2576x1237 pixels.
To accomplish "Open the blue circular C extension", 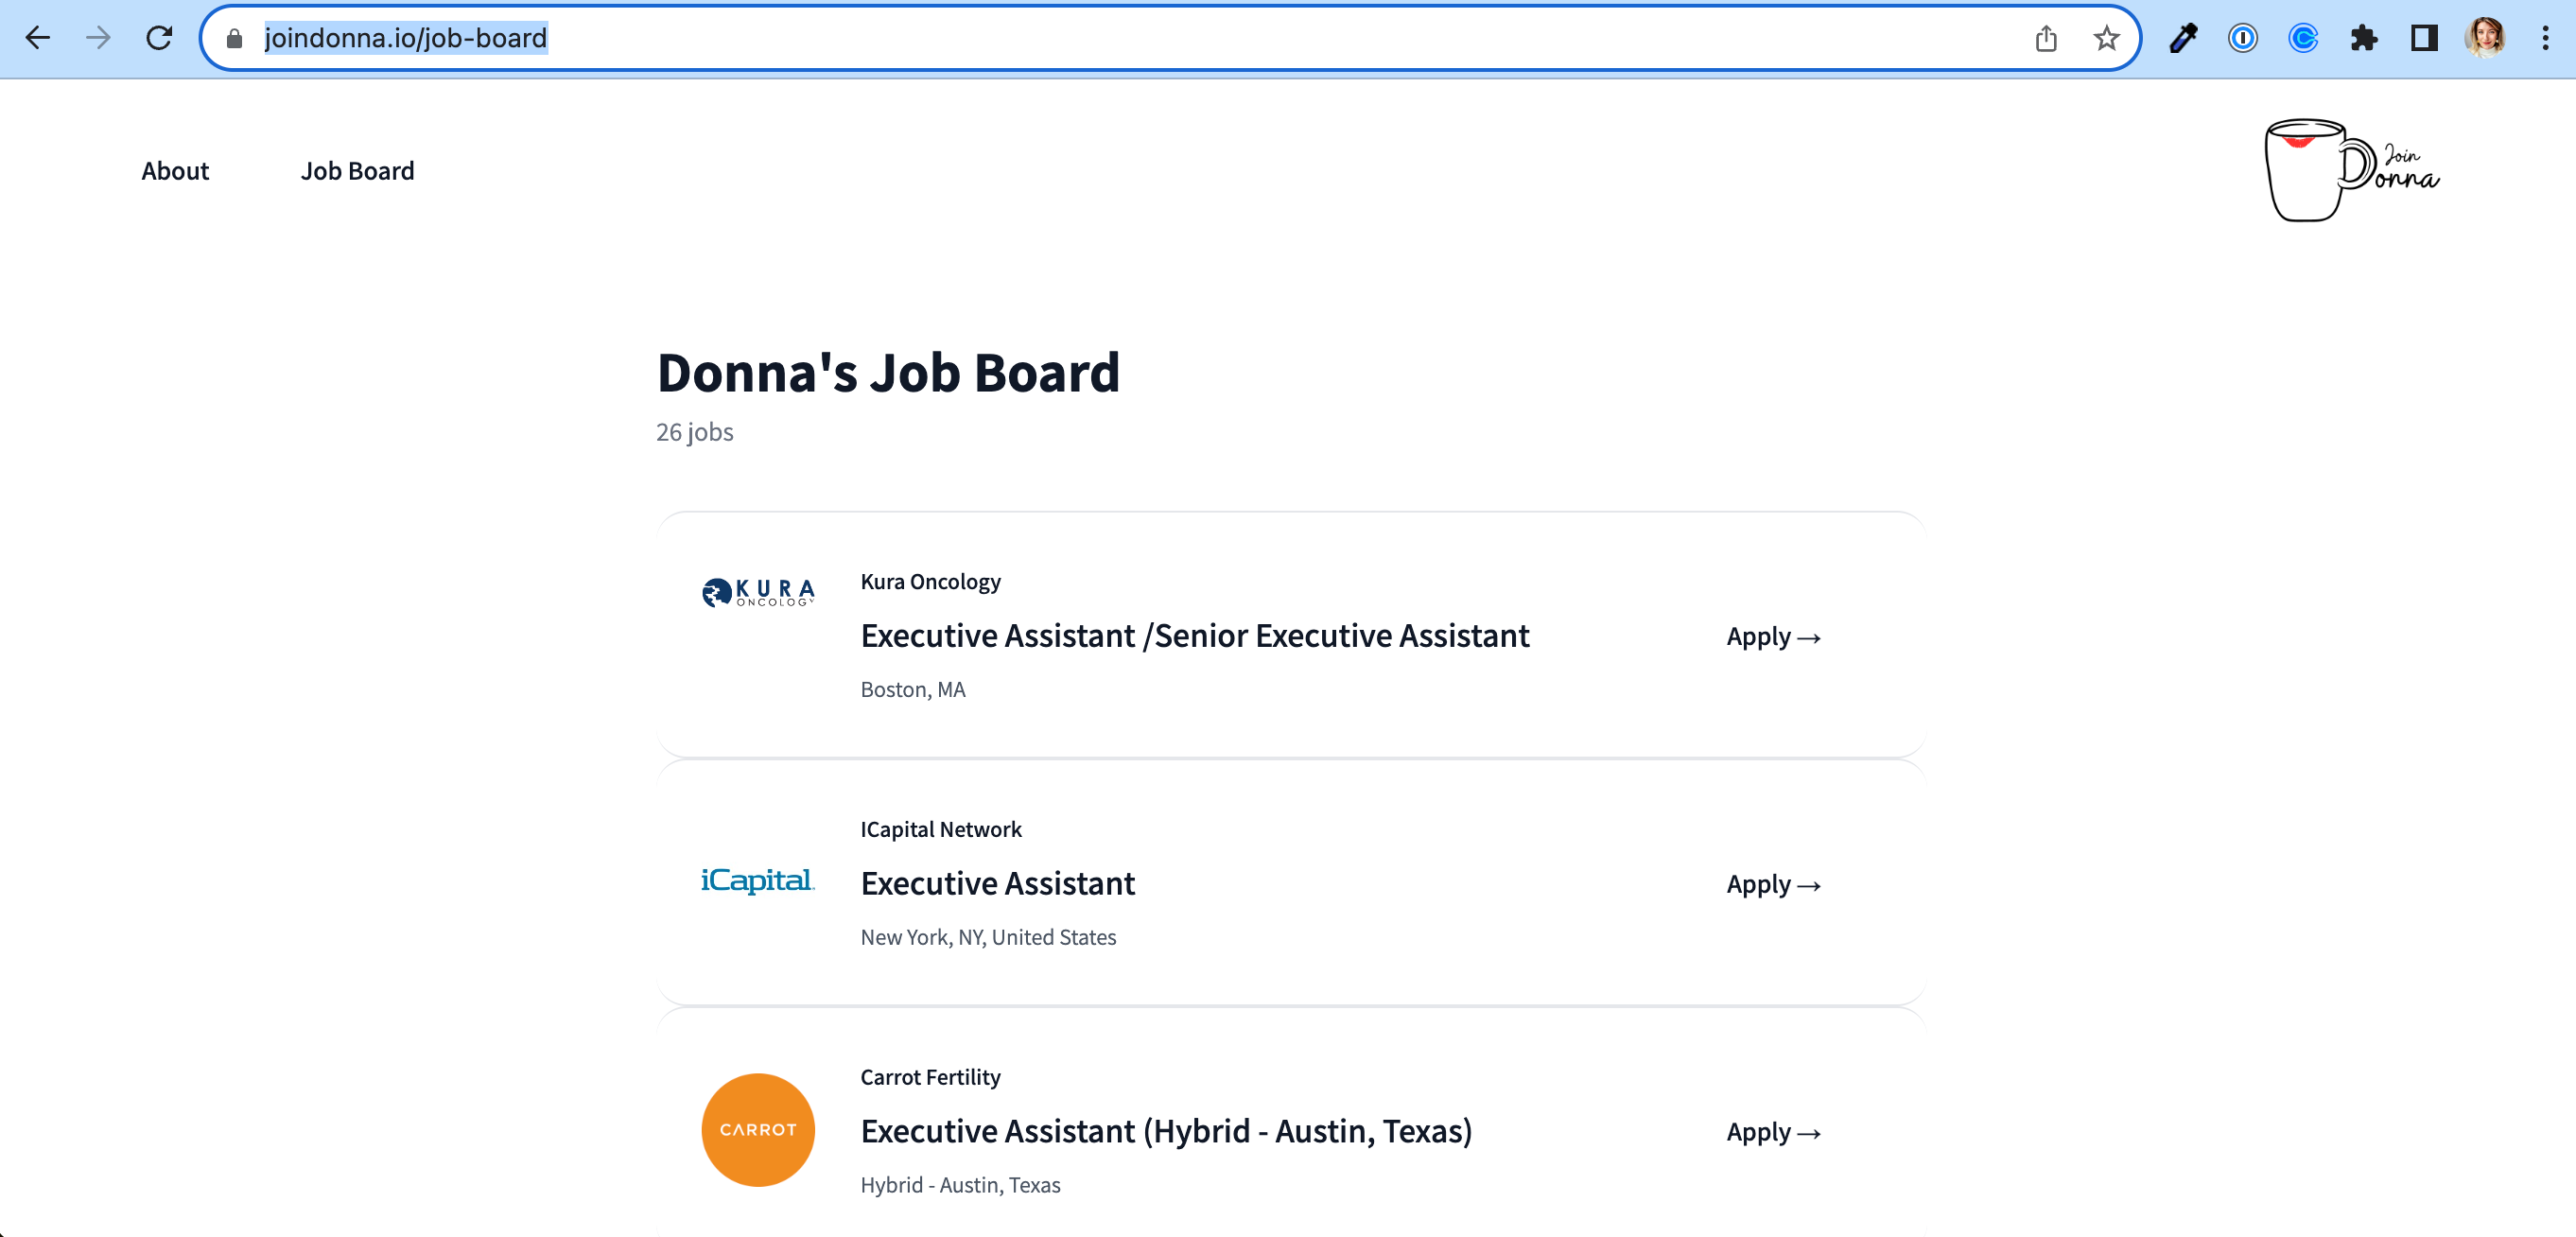I will click(x=2303, y=38).
